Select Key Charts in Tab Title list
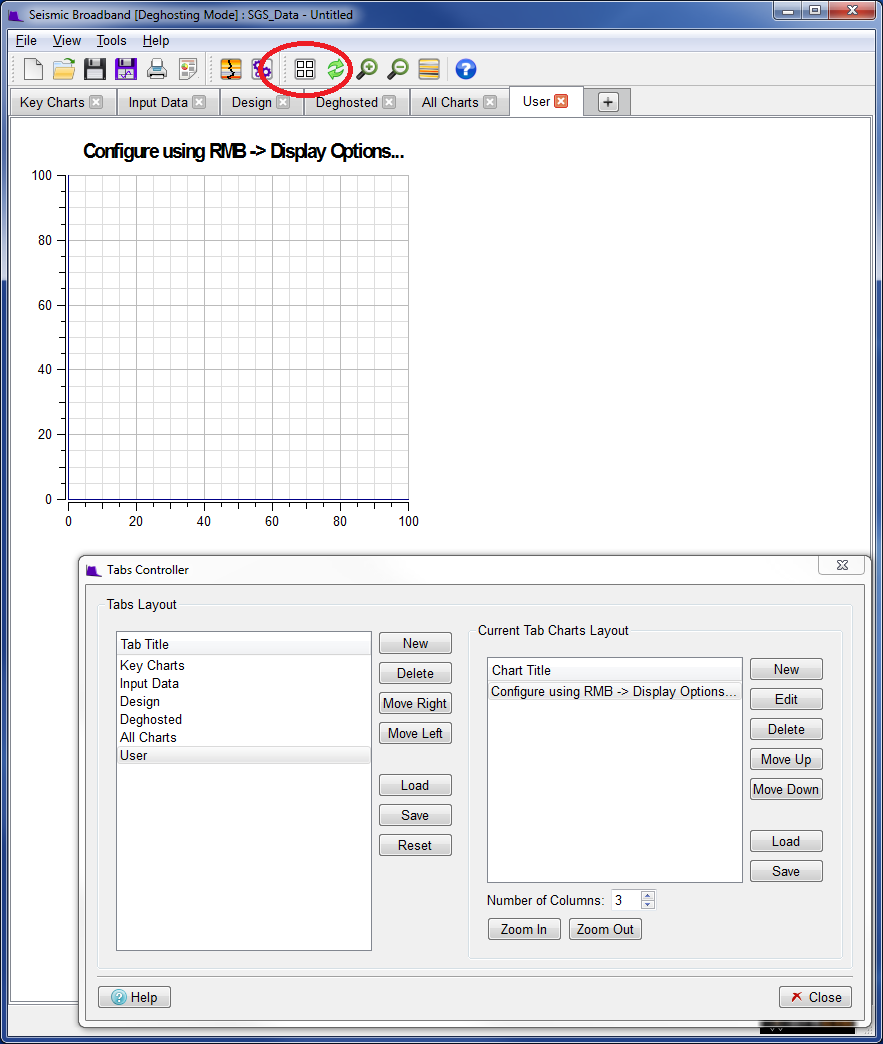The image size is (883, 1044). pos(244,665)
